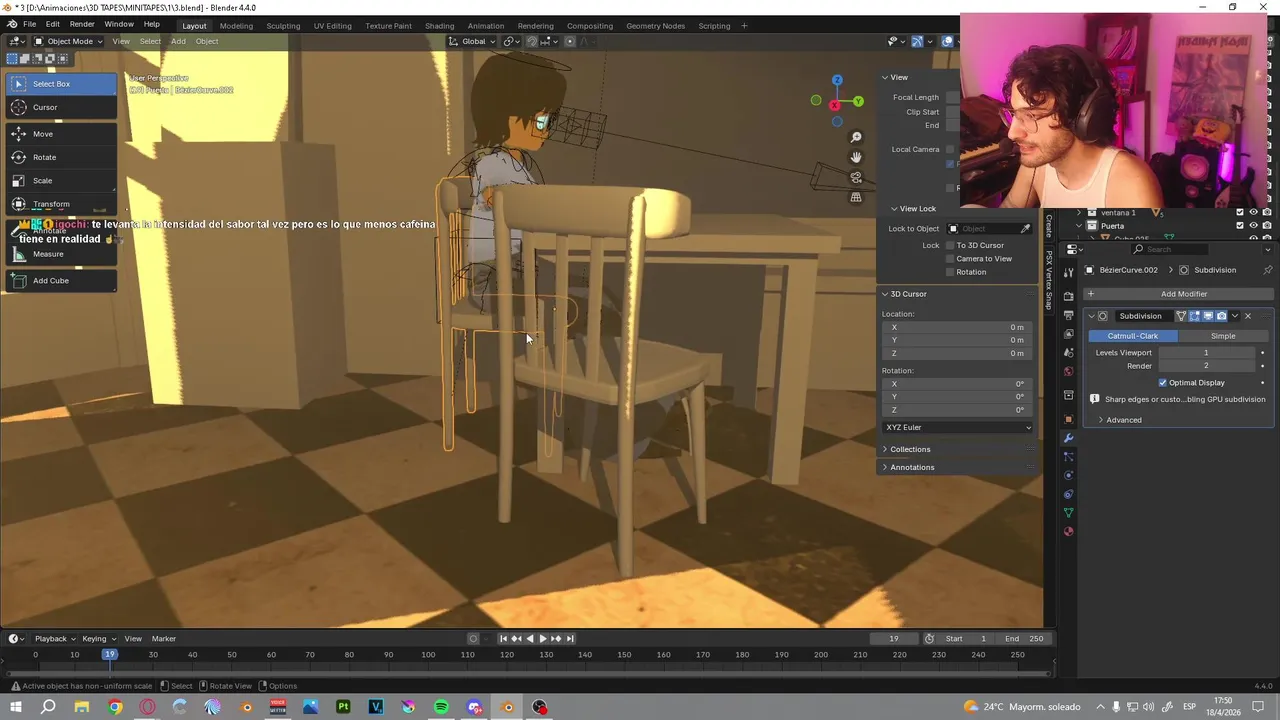
Task: Expand the Annotations panel
Action: pos(911,468)
